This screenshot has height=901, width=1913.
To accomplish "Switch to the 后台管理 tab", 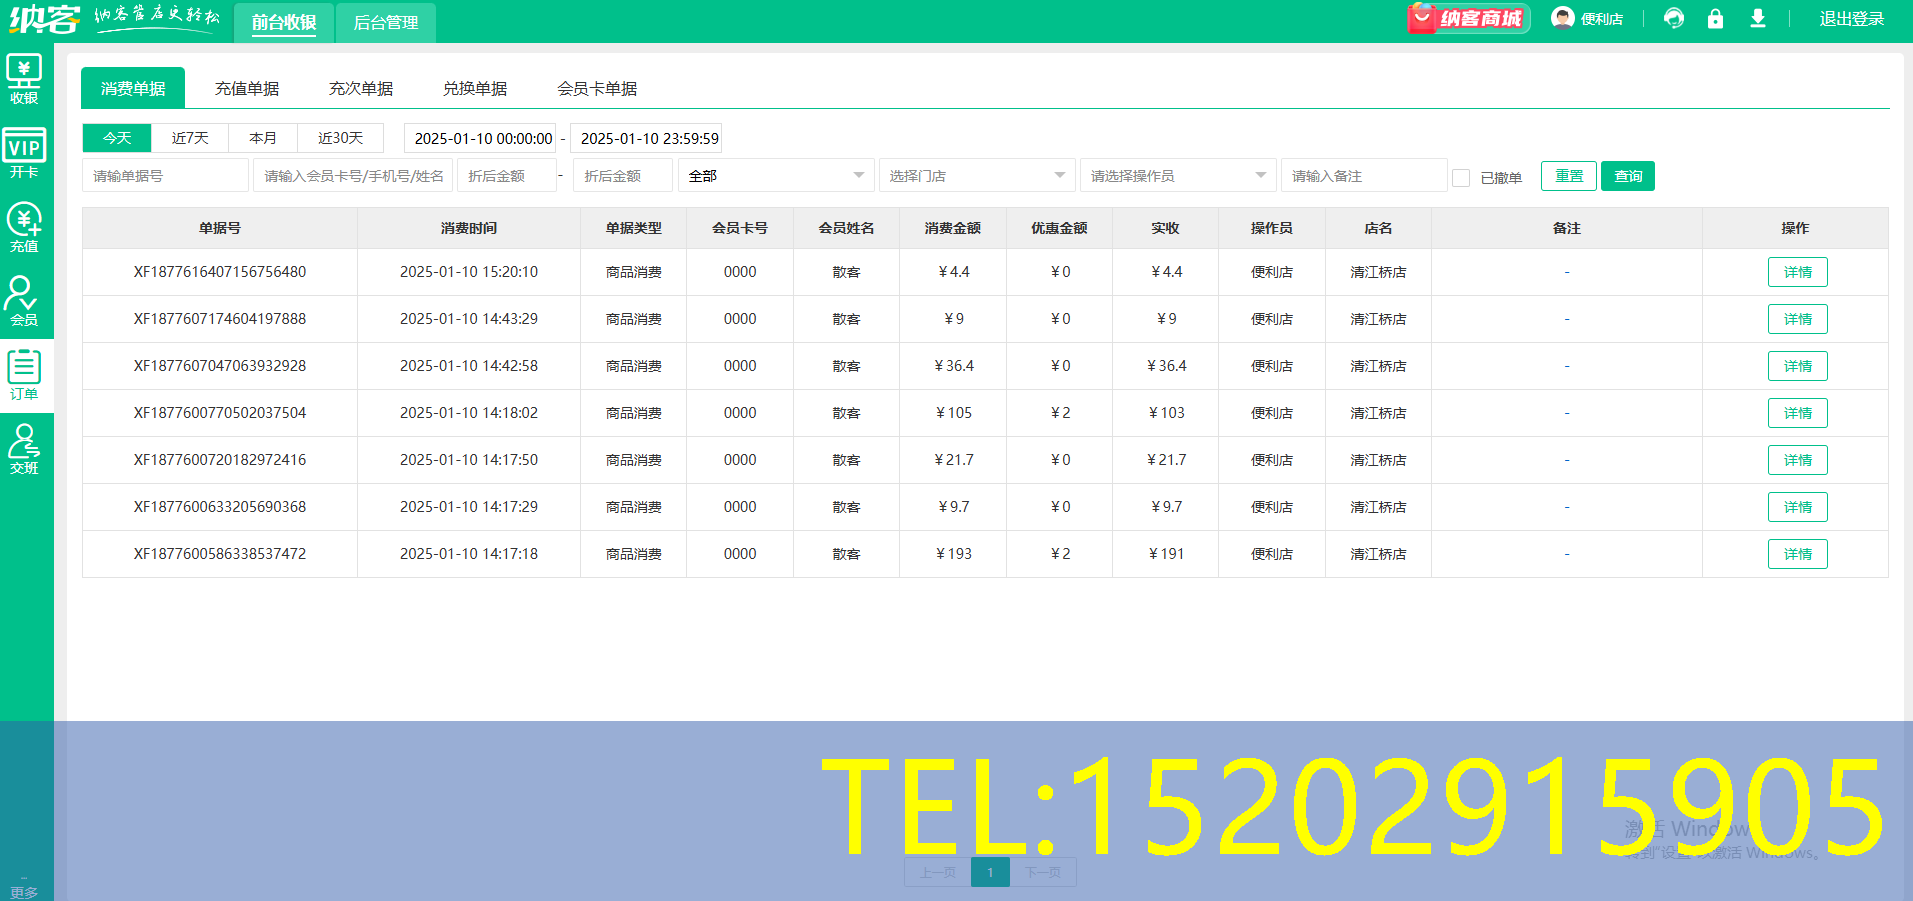I will point(385,21).
